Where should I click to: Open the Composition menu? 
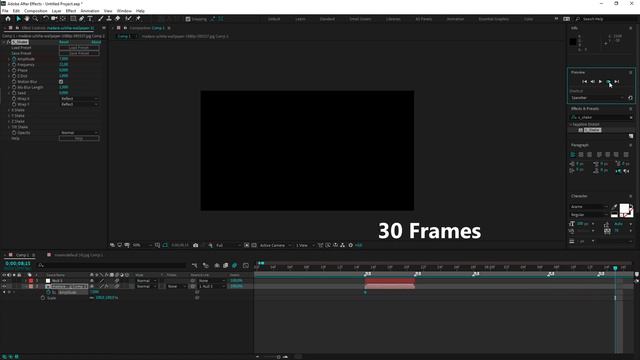[36, 11]
